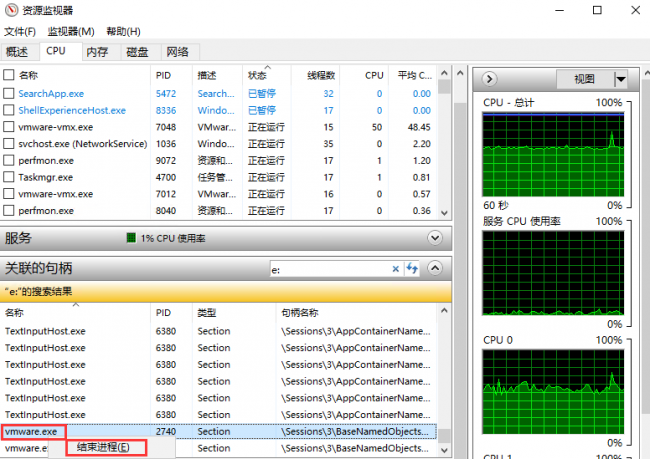Click the 服务 CPU 使用率 graph
This screenshot has width=650, height=459.
point(553,273)
